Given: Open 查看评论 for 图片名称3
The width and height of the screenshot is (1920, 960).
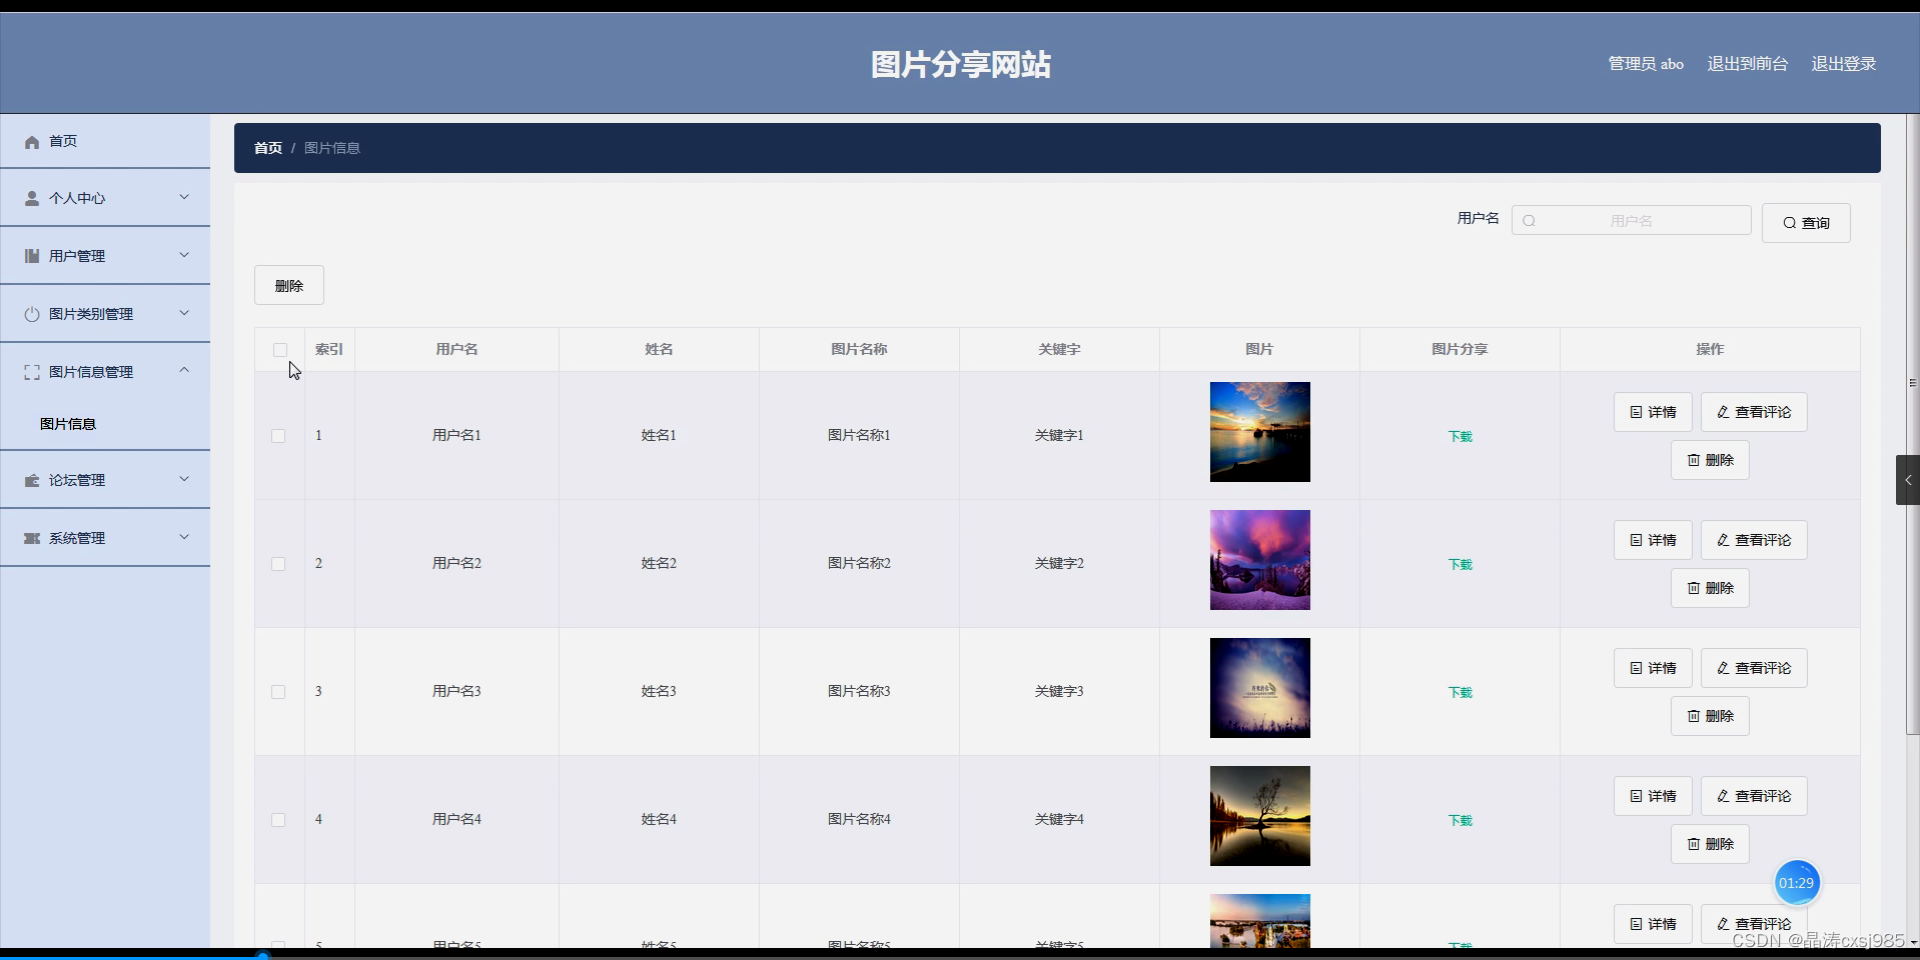Looking at the screenshot, I should [1754, 668].
